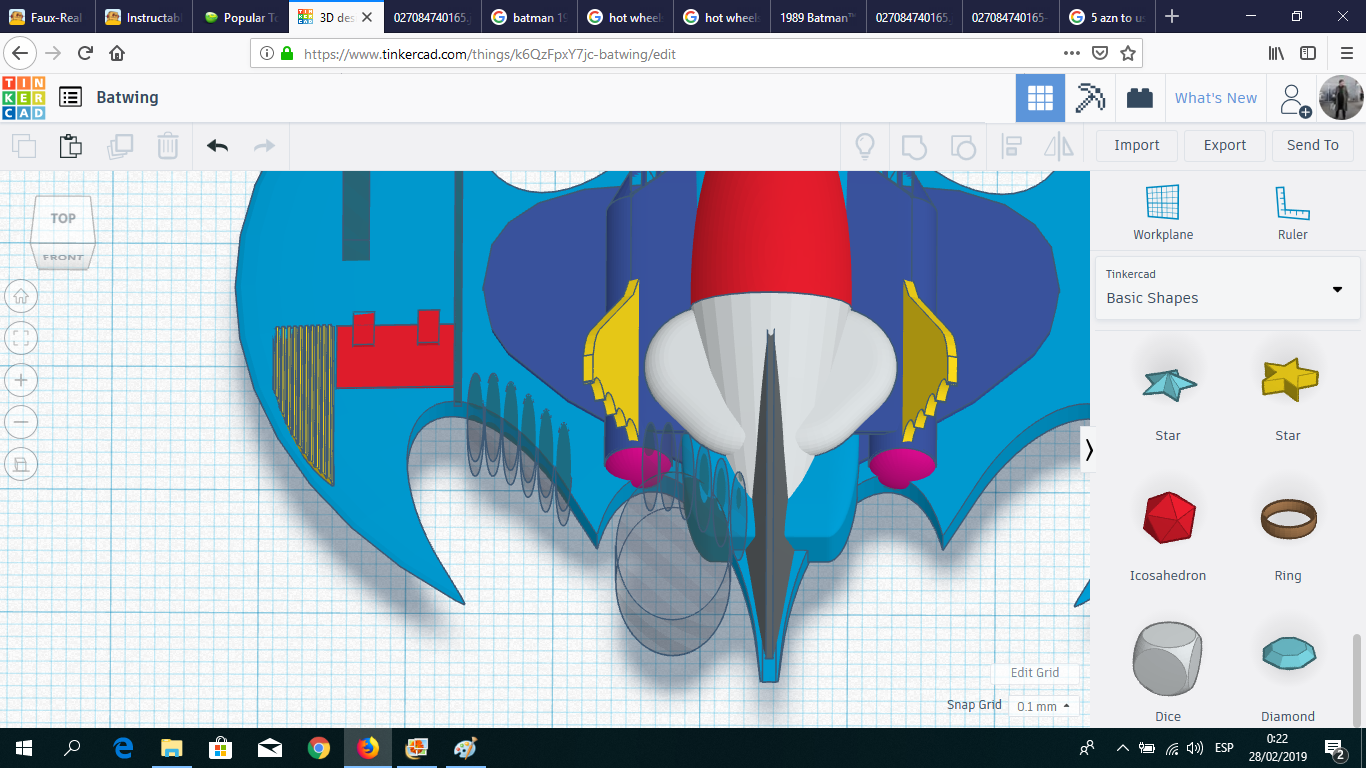Viewport: 1366px width, 768px height.
Task: Invite people to collaborate
Action: (x=1295, y=99)
